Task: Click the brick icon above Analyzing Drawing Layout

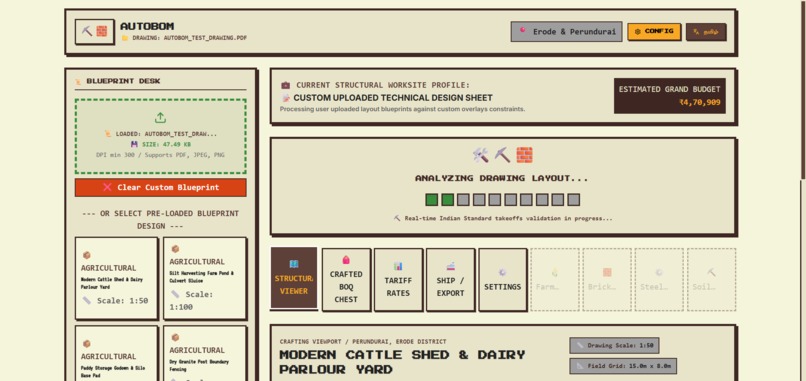Action: 524,155
